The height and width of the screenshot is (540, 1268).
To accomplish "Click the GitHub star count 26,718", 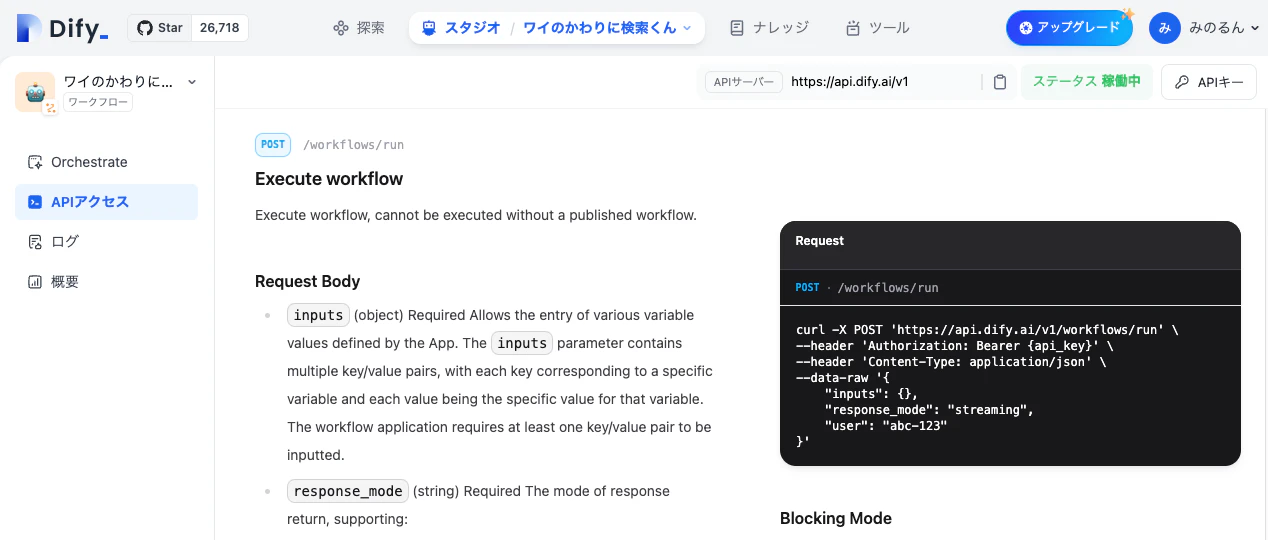I will pyautogui.click(x=220, y=28).
